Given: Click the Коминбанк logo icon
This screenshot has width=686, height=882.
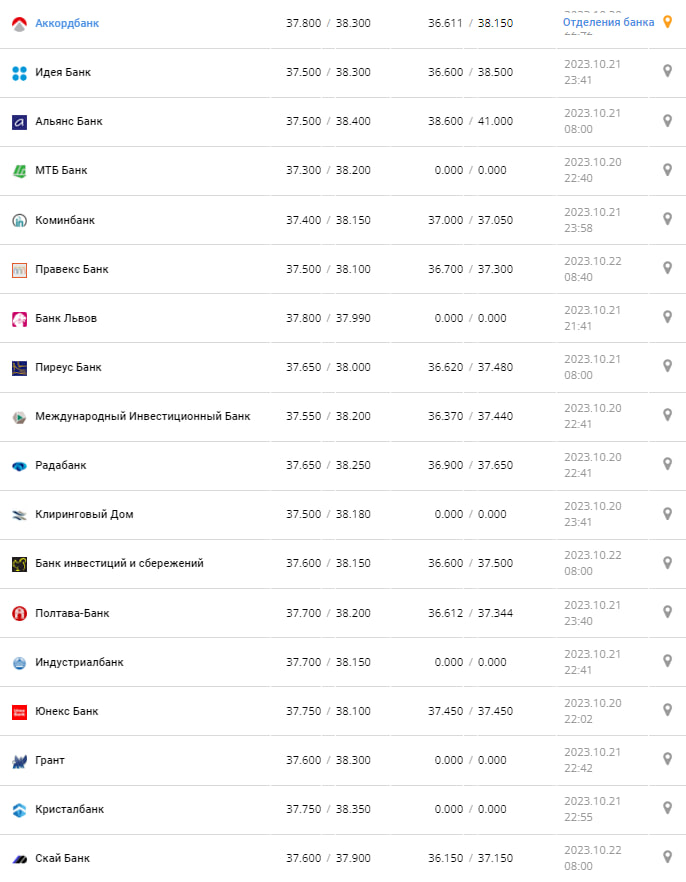Looking at the screenshot, I should (19, 220).
